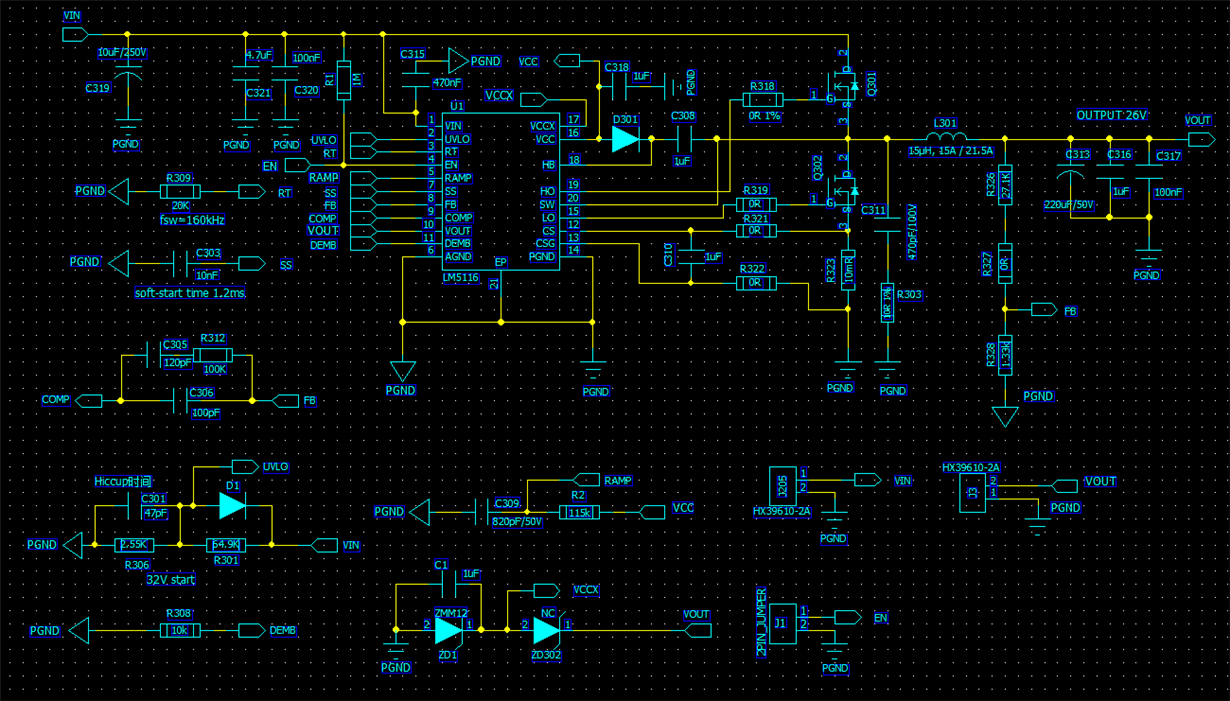This screenshot has height=701, width=1230.
Task: Select the Q302 low-side MOSFET symbol
Action: click(845, 192)
